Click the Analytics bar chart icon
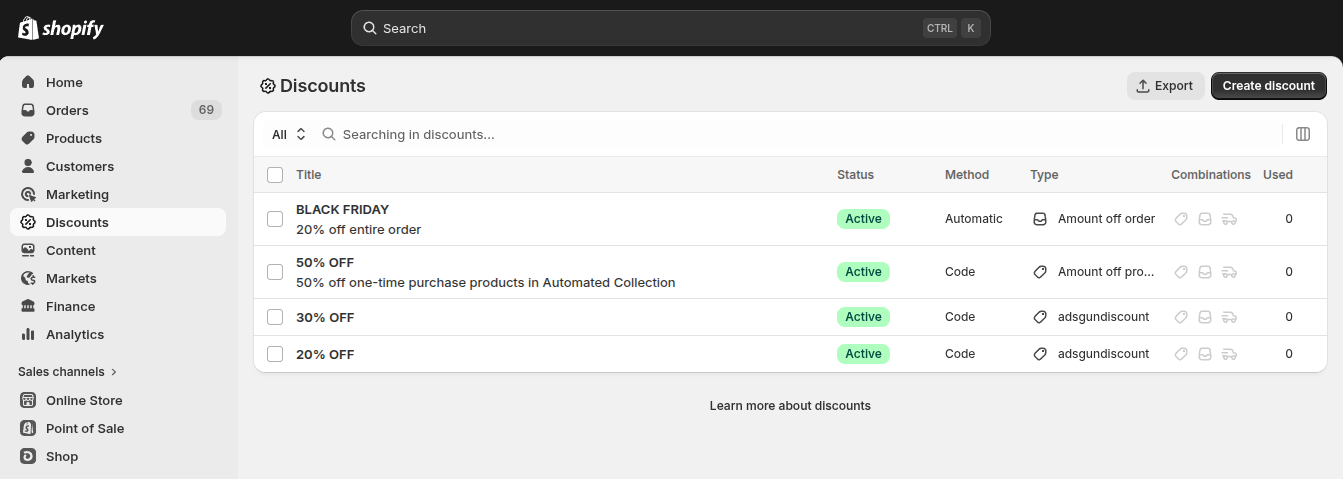 coord(28,334)
